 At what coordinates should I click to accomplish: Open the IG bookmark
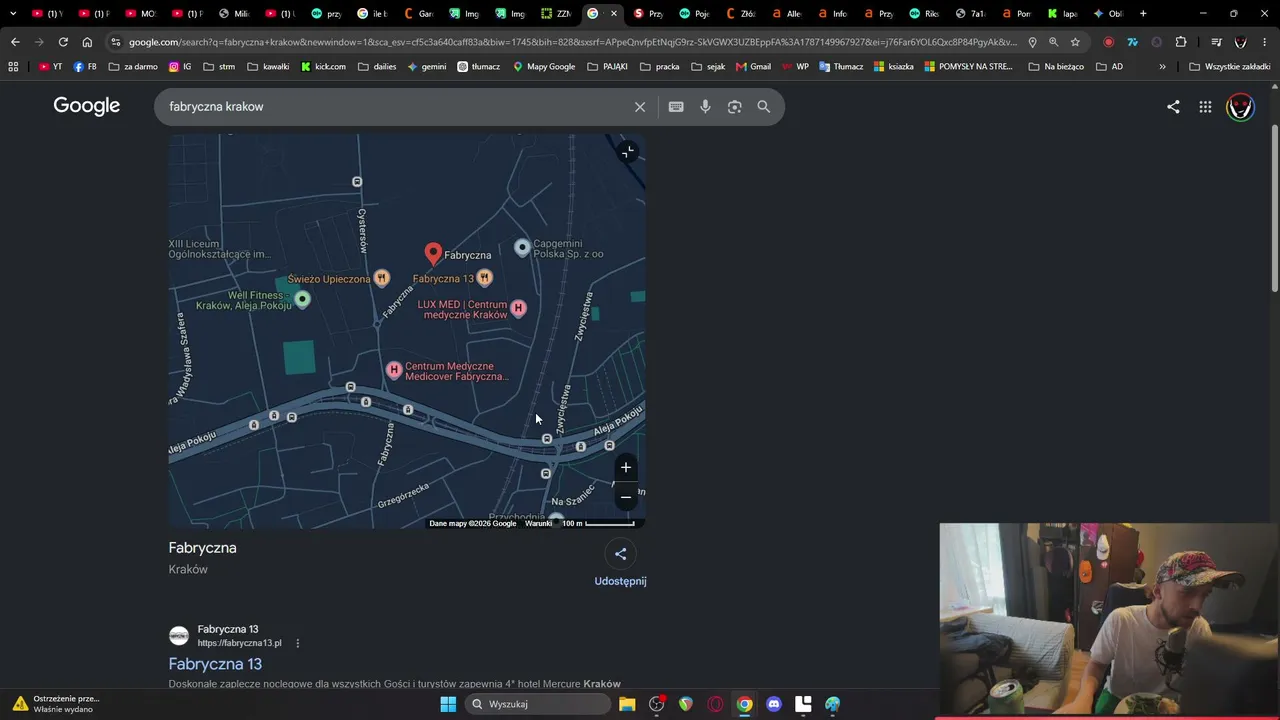click(x=180, y=67)
